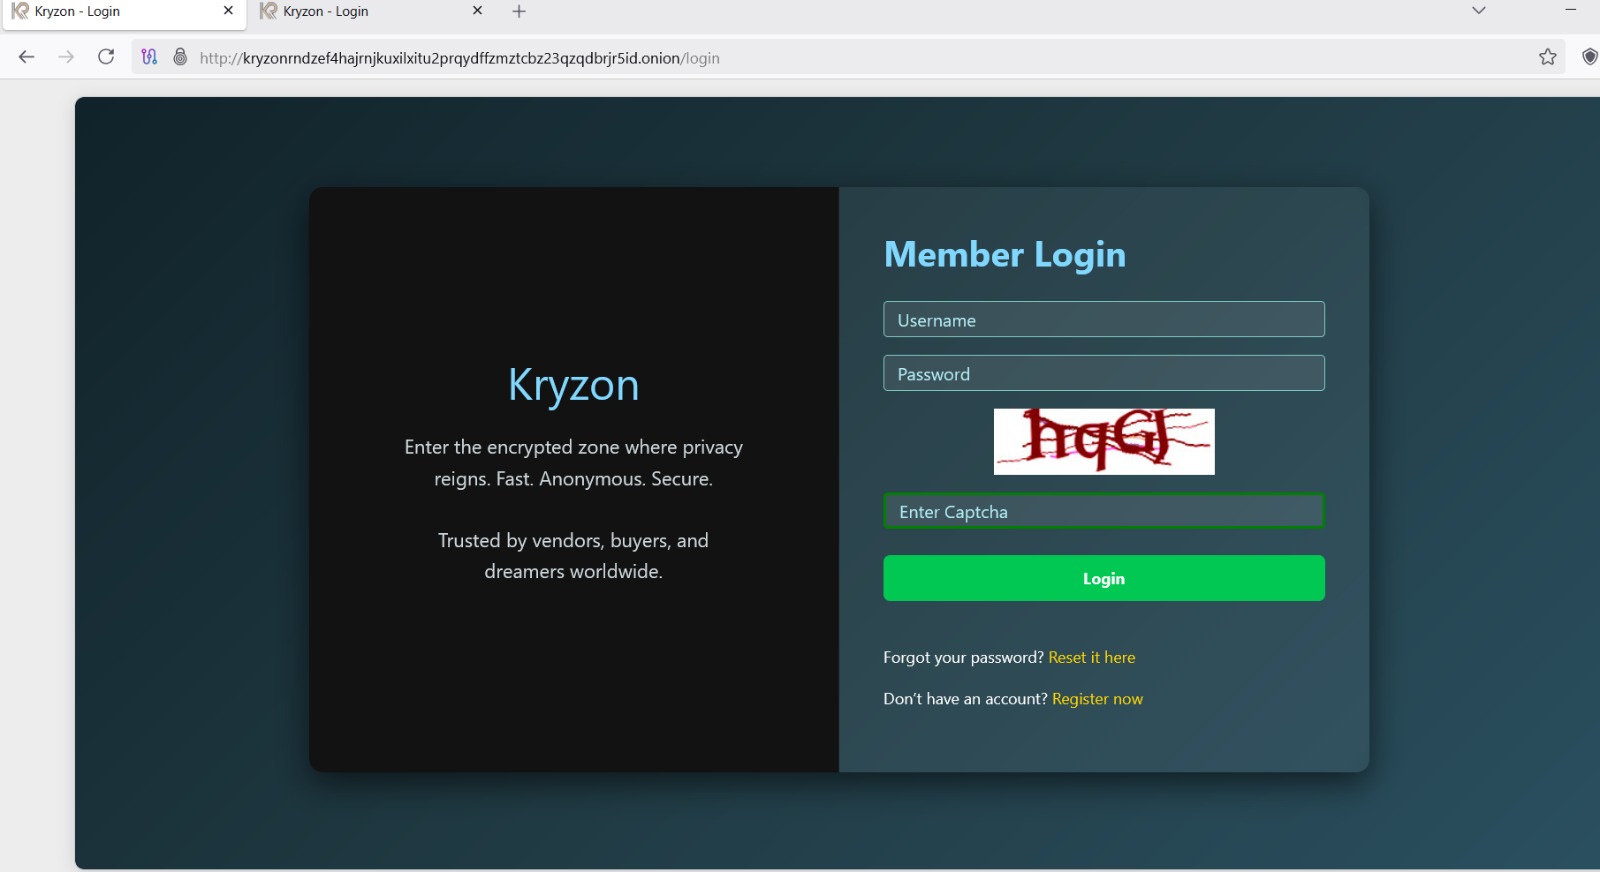Open a new tab with plus button
The width and height of the screenshot is (1600, 872).
[519, 12]
